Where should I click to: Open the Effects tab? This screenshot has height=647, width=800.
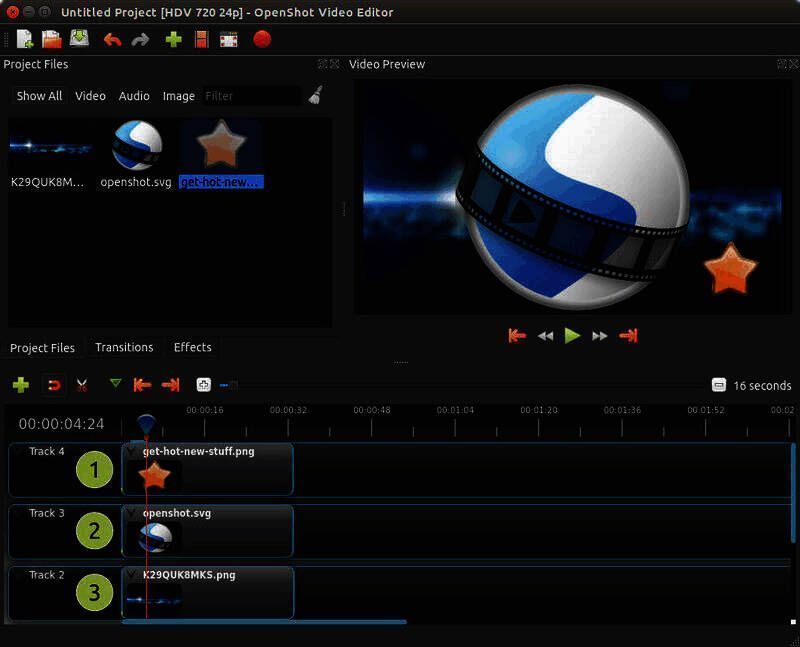(x=192, y=347)
